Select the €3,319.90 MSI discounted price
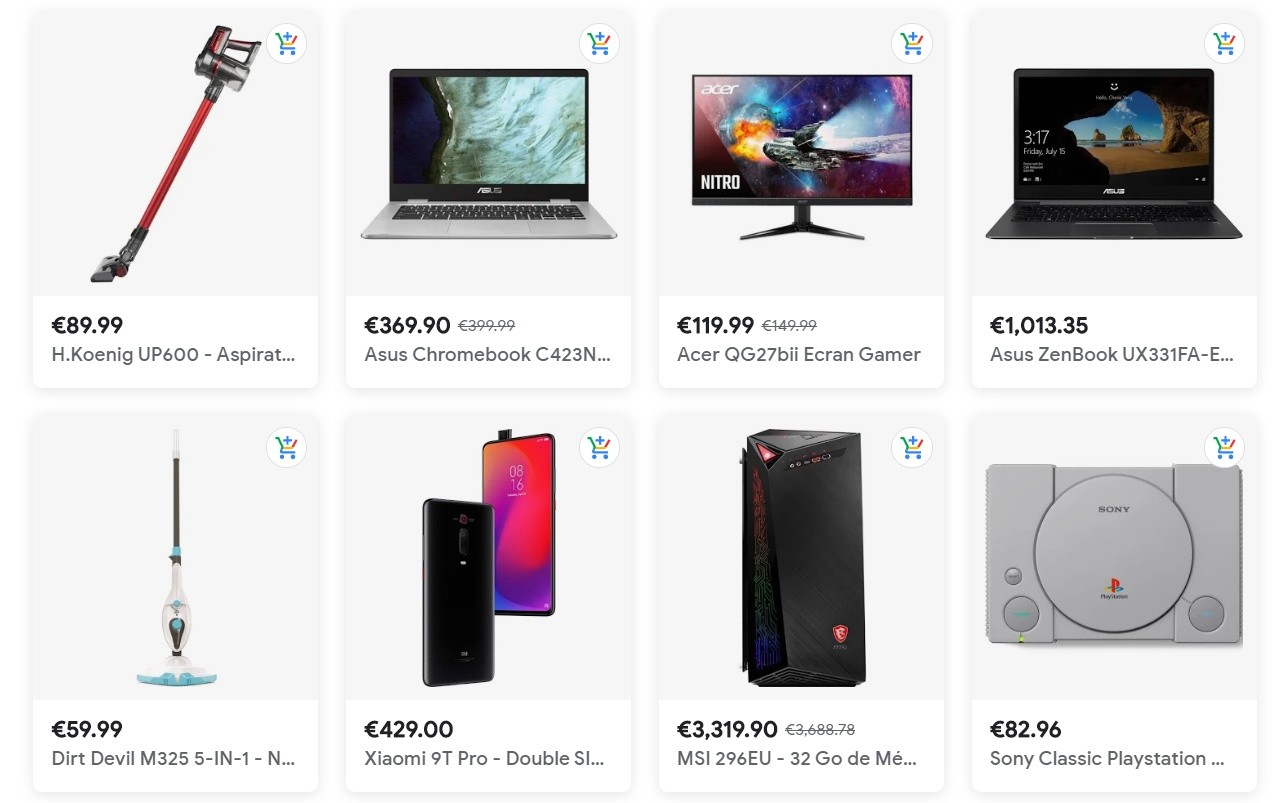The width and height of the screenshot is (1281, 803). coord(727,729)
